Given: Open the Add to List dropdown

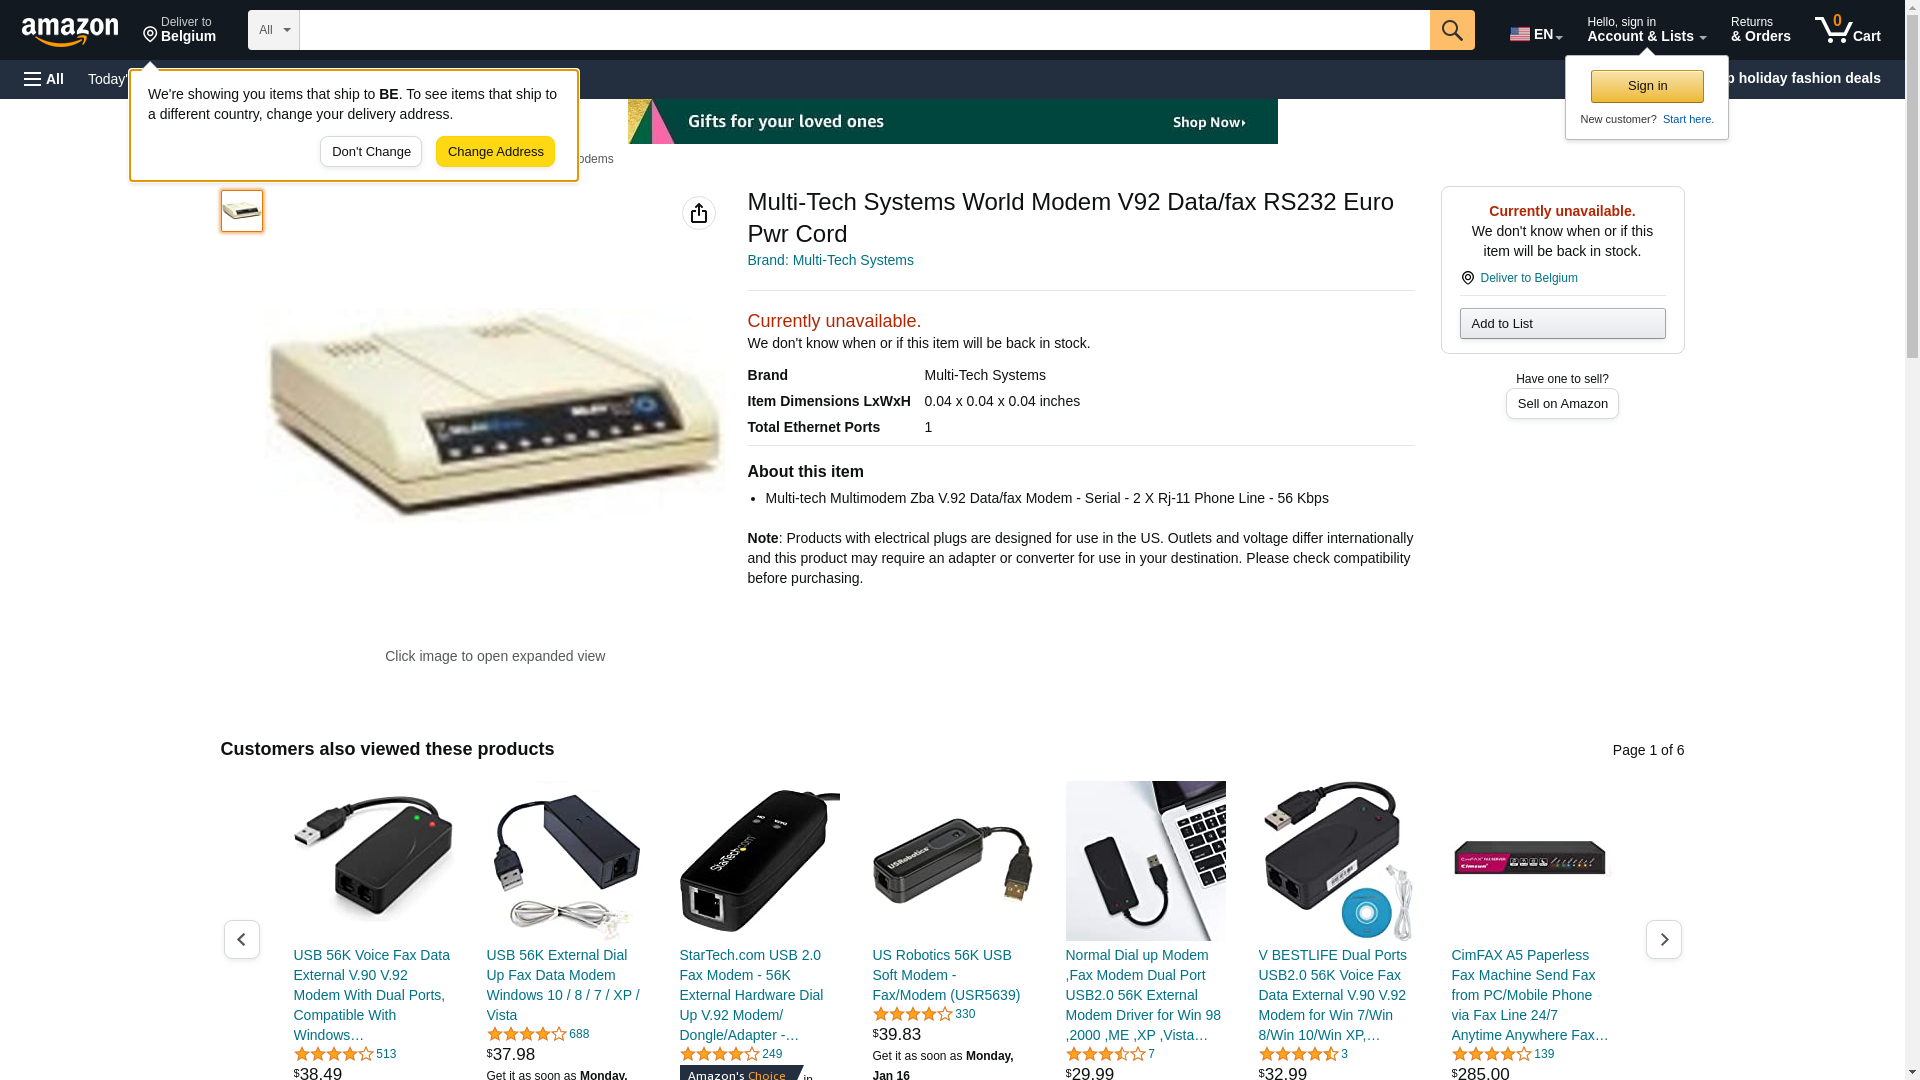Looking at the screenshot, I should pos(1562,323).
